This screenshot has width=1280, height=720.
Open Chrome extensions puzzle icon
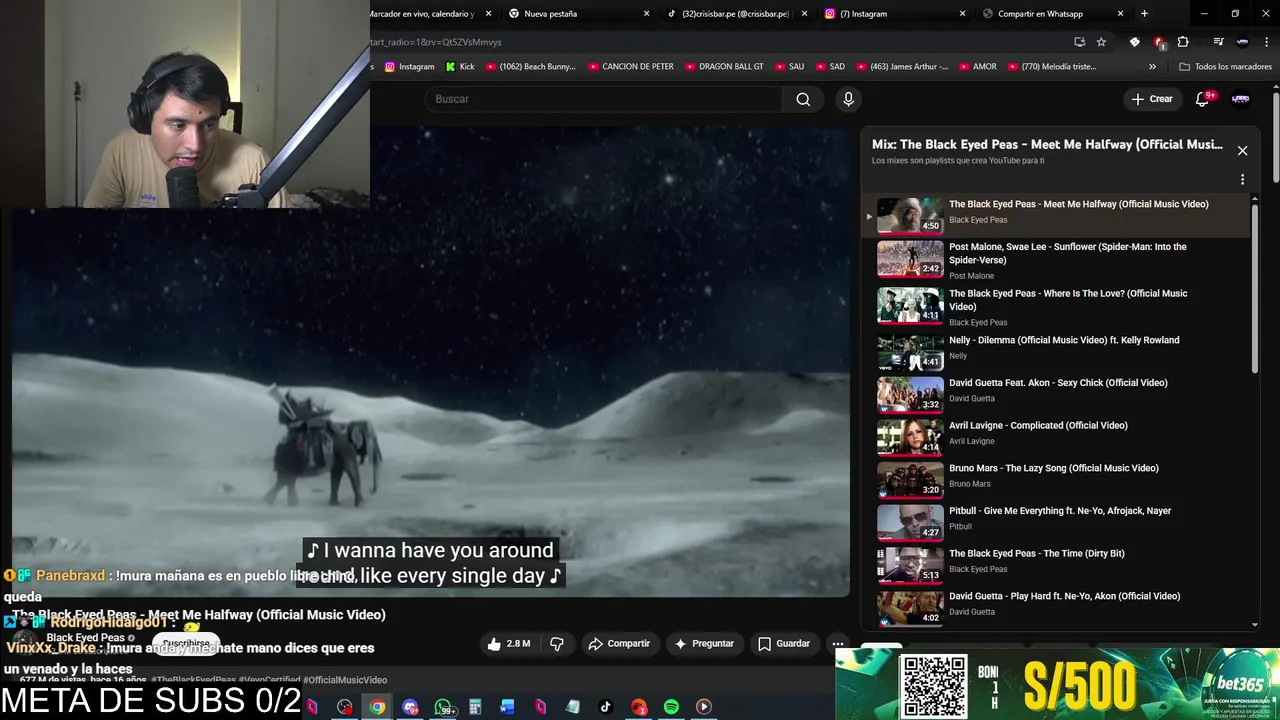point(1183,42)
